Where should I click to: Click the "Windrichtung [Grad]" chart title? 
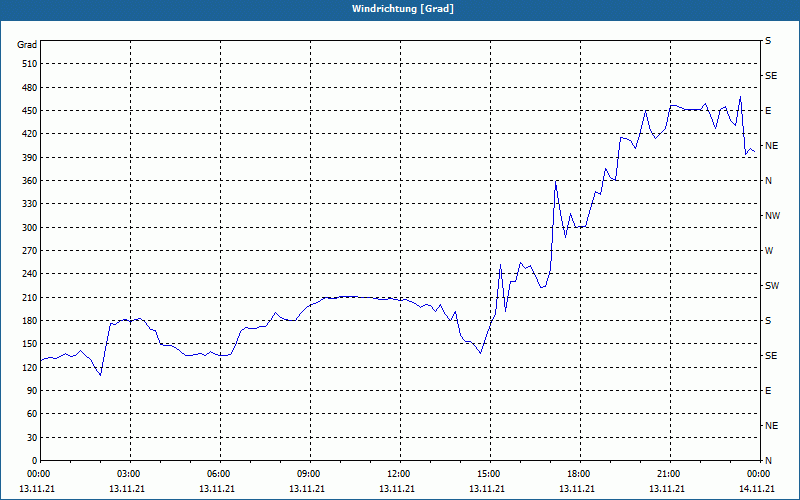pyautogui.click(x=403, y=9)
